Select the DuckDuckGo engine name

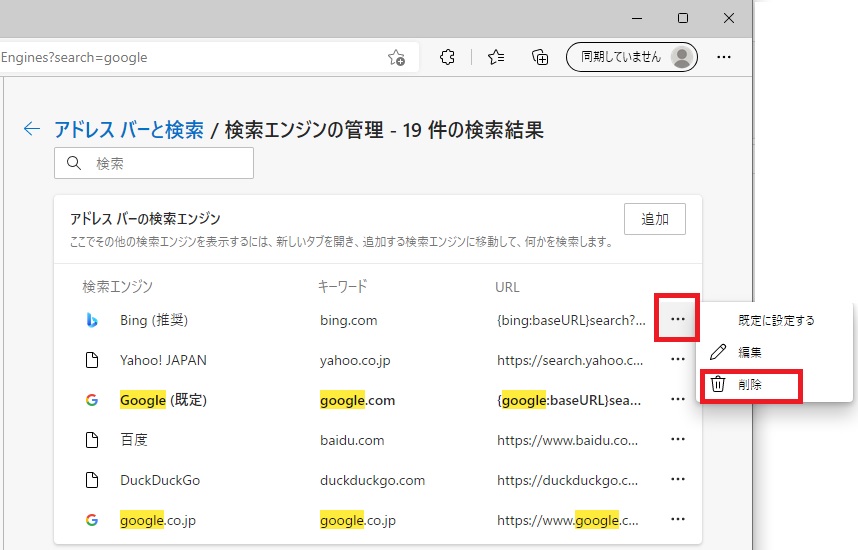(160, 480)
